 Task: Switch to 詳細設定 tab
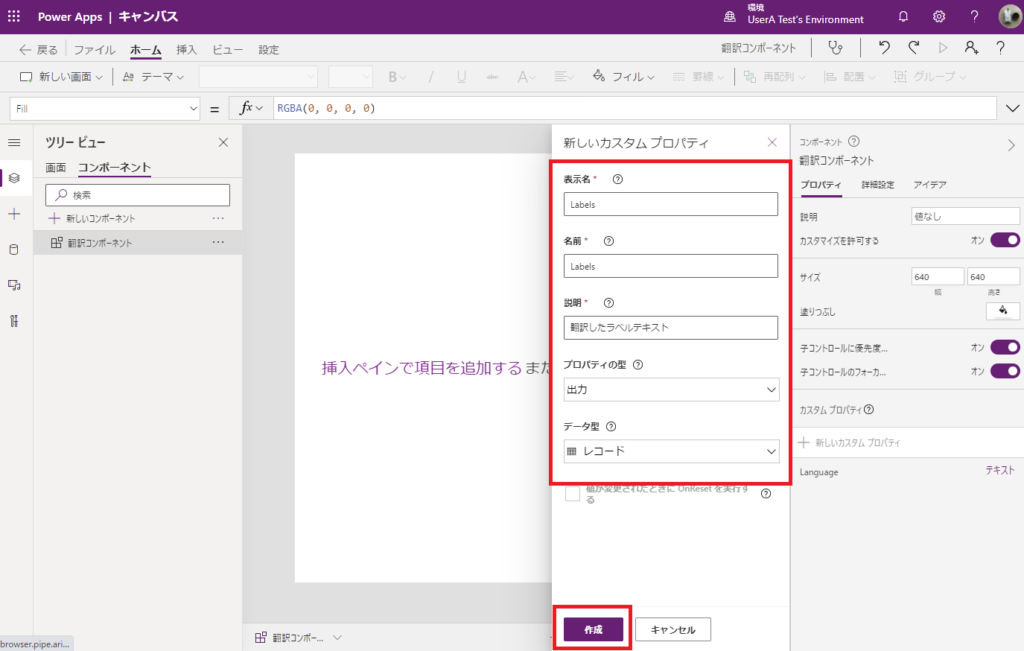pyautogui.click(x=877, y=185)
